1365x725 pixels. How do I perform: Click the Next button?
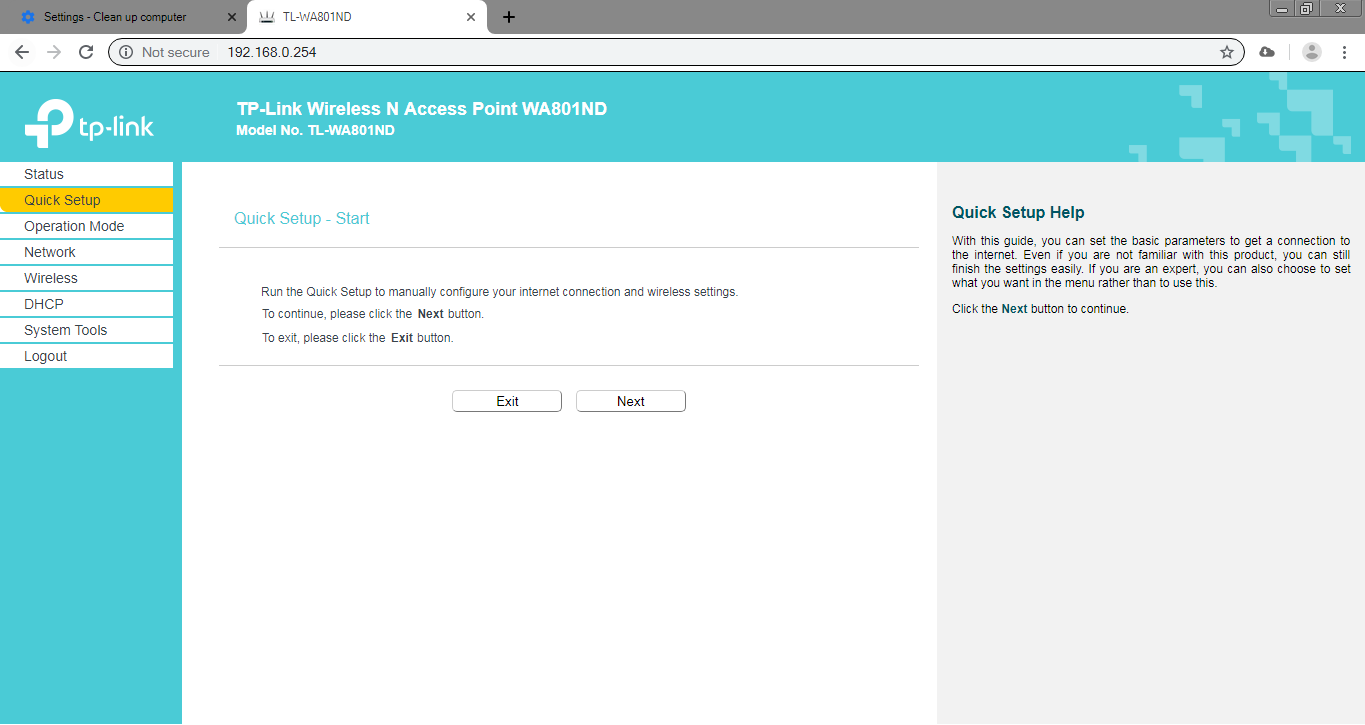631,401
